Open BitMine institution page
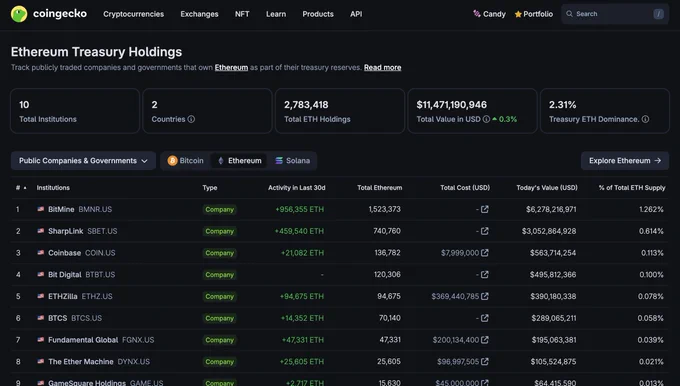This screenshot has width=680, height=386. point(61,209)
